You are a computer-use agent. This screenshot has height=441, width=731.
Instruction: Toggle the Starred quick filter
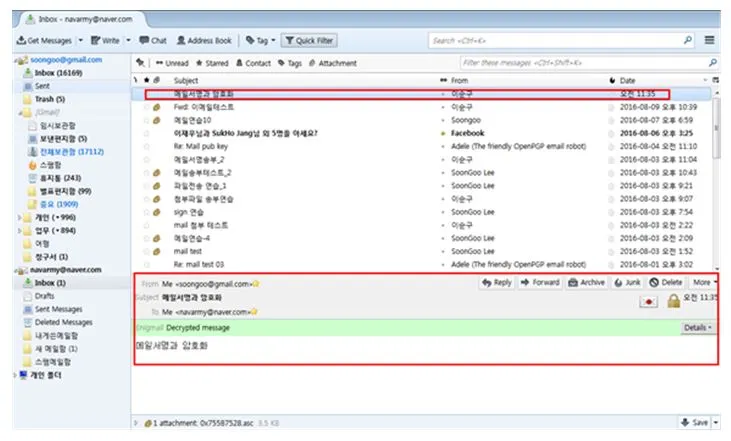pos(212,63)
